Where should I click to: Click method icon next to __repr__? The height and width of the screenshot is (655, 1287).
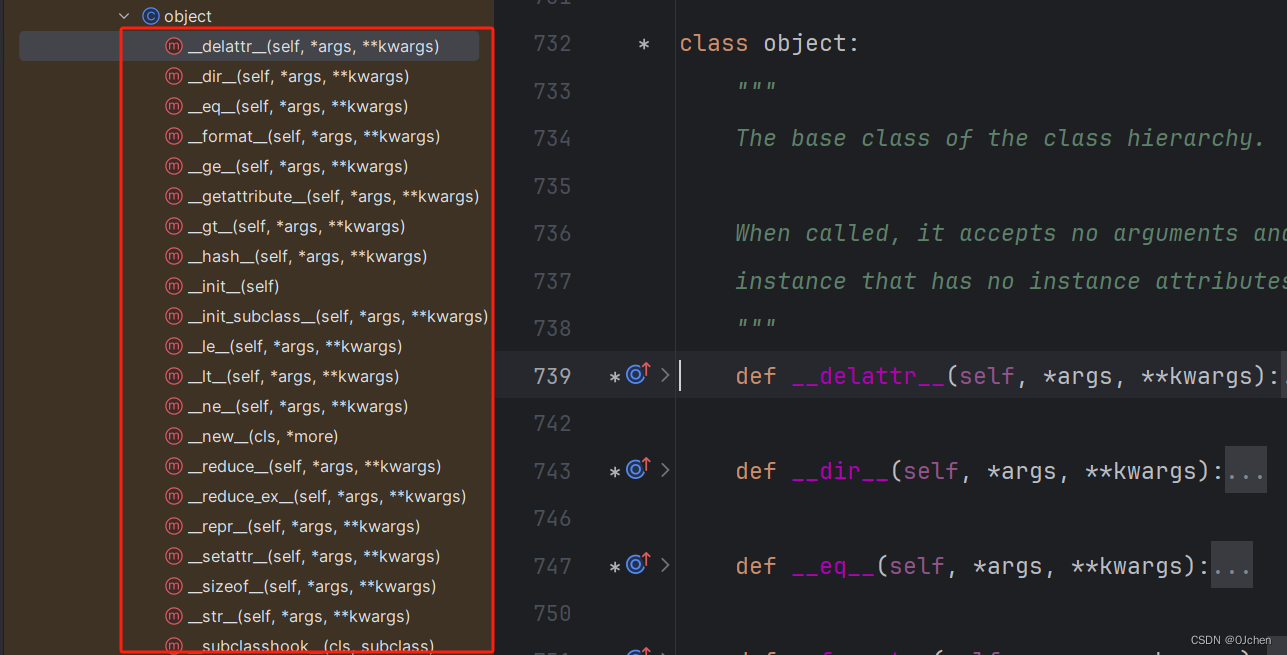click(173, 526)
